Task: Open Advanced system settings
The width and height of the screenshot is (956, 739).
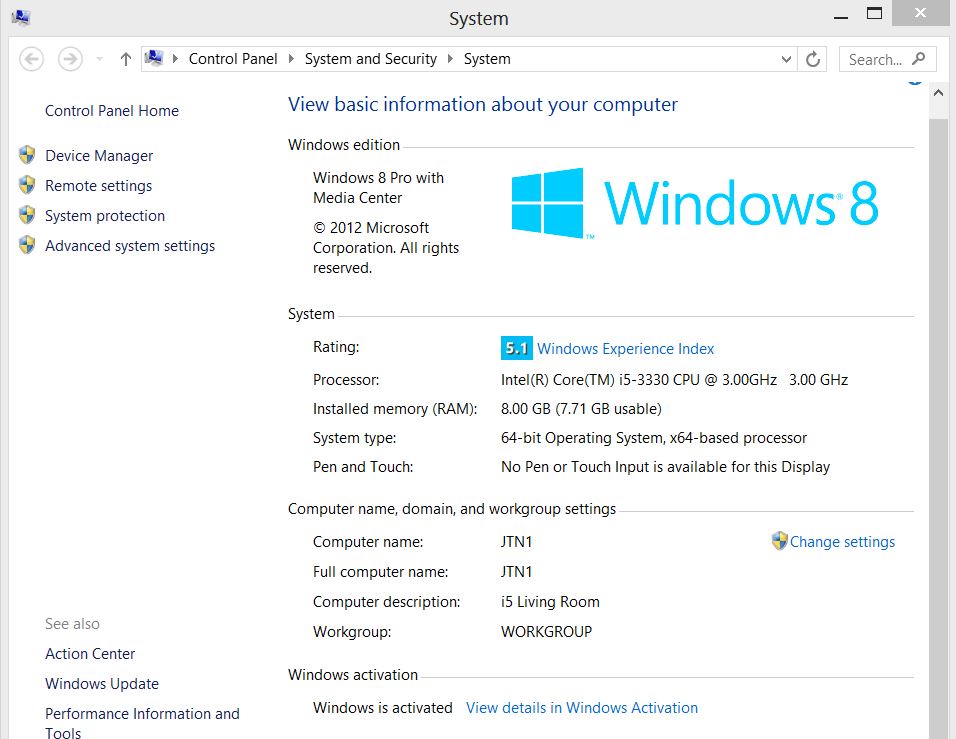Action: (130, 246)
